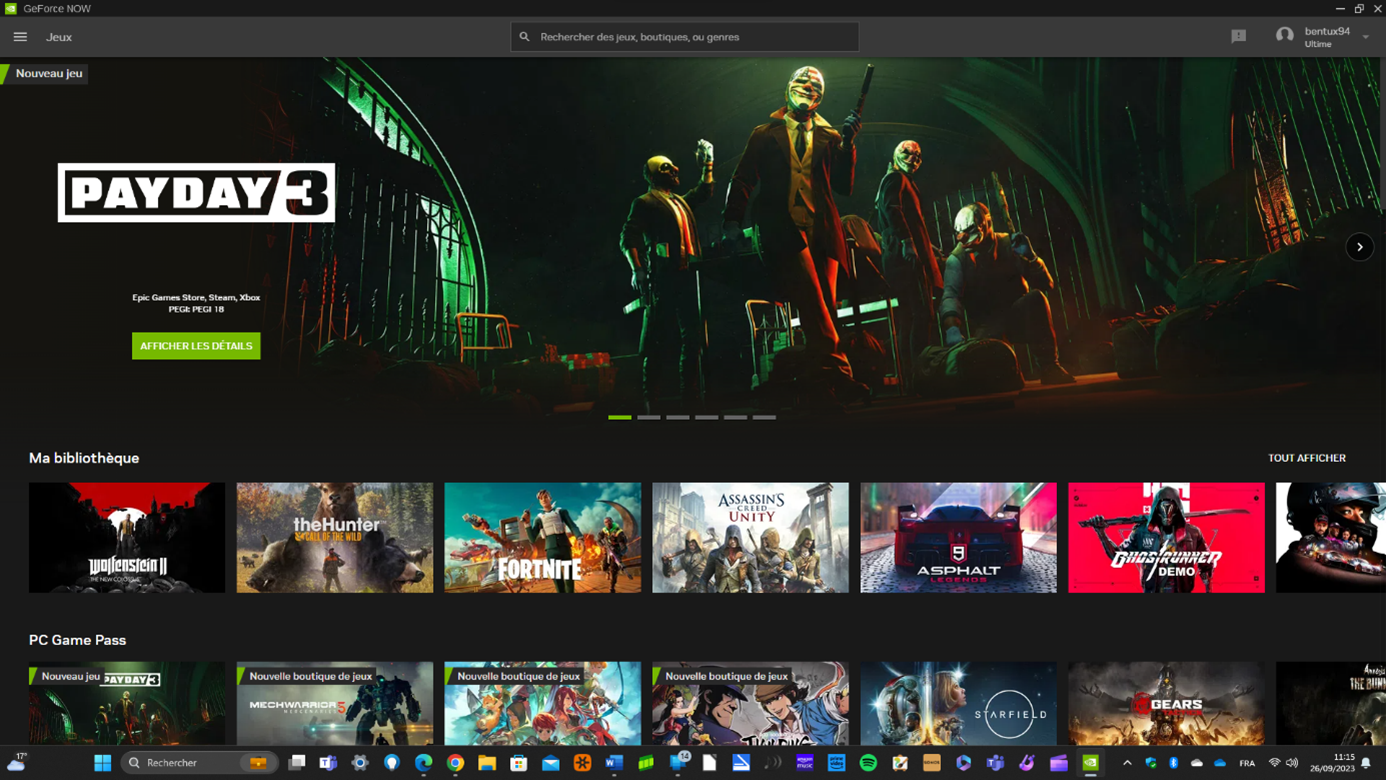The width and height of the screenshot is (1386, 780).
Task: Click the GeForce NOW taskbar icon
Action: (x=1090, y=763)
